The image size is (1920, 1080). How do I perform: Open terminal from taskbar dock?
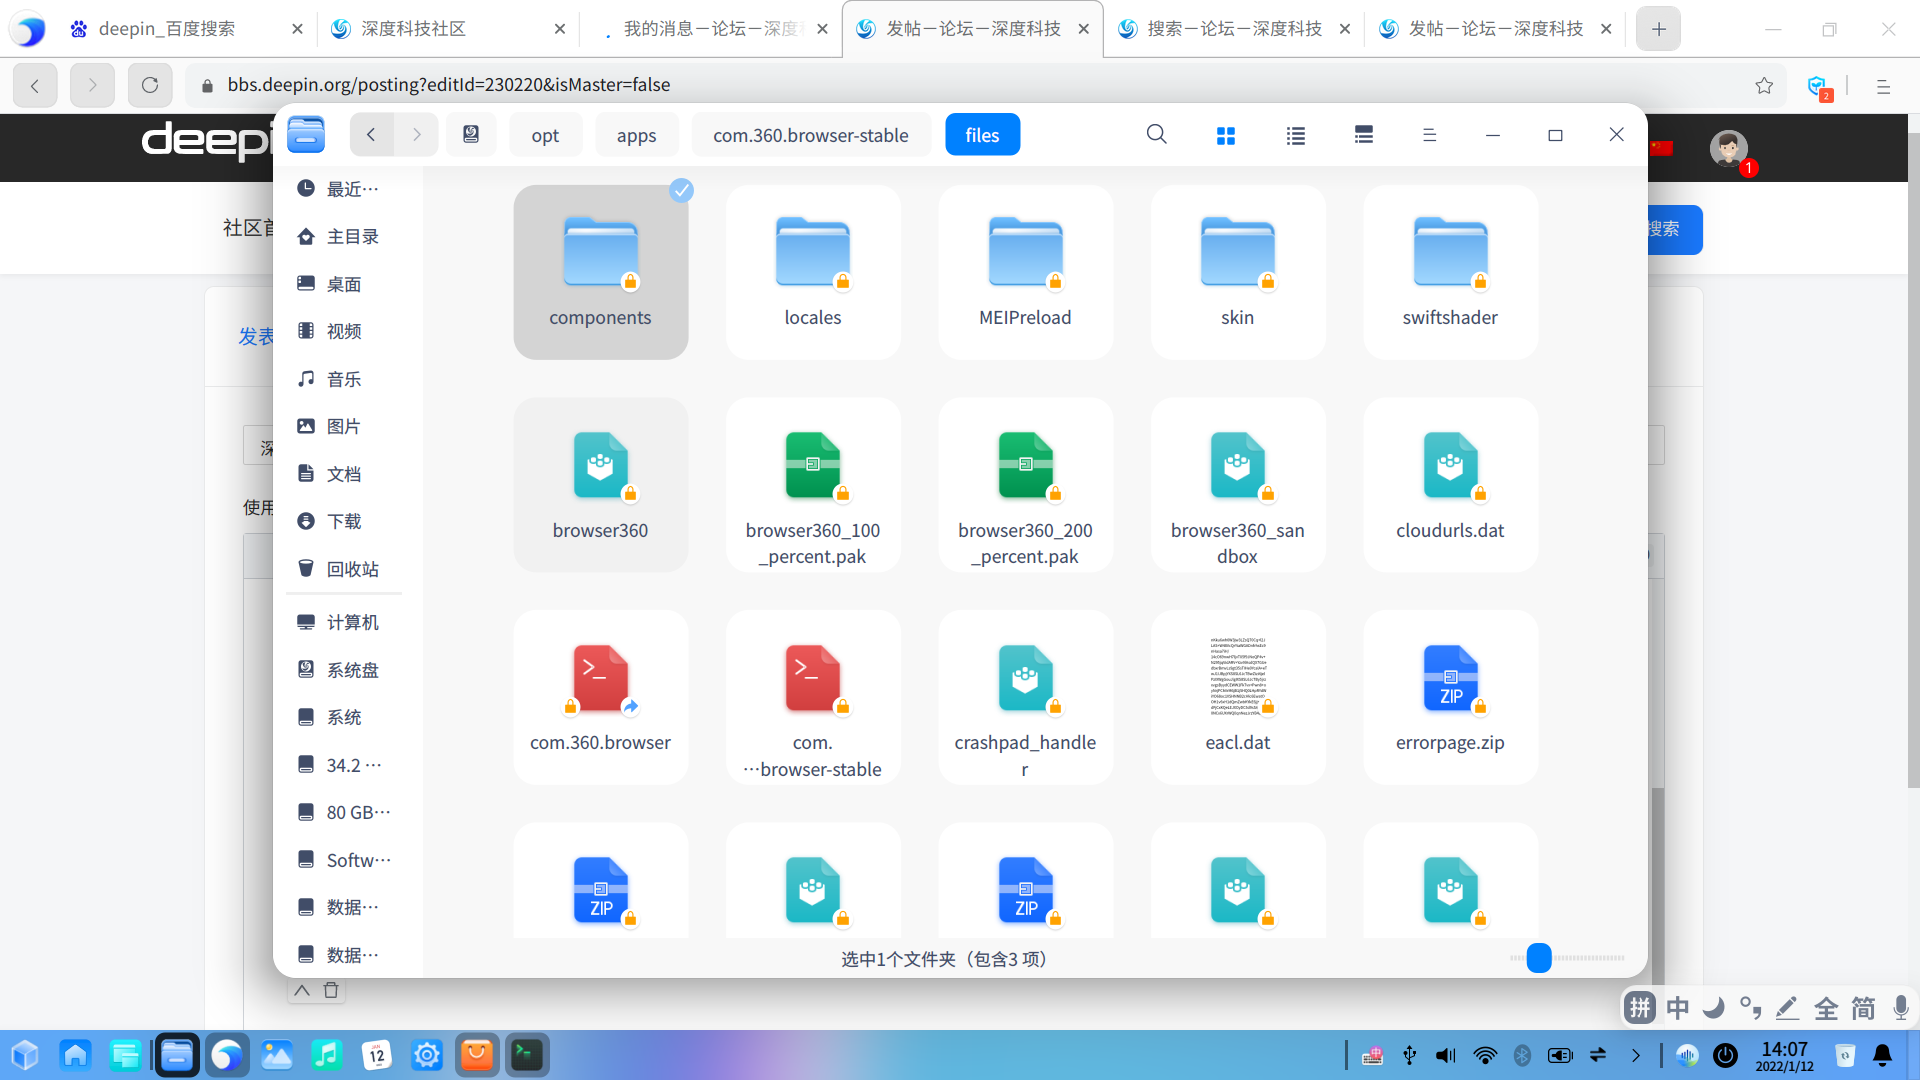click(527, 1055)
